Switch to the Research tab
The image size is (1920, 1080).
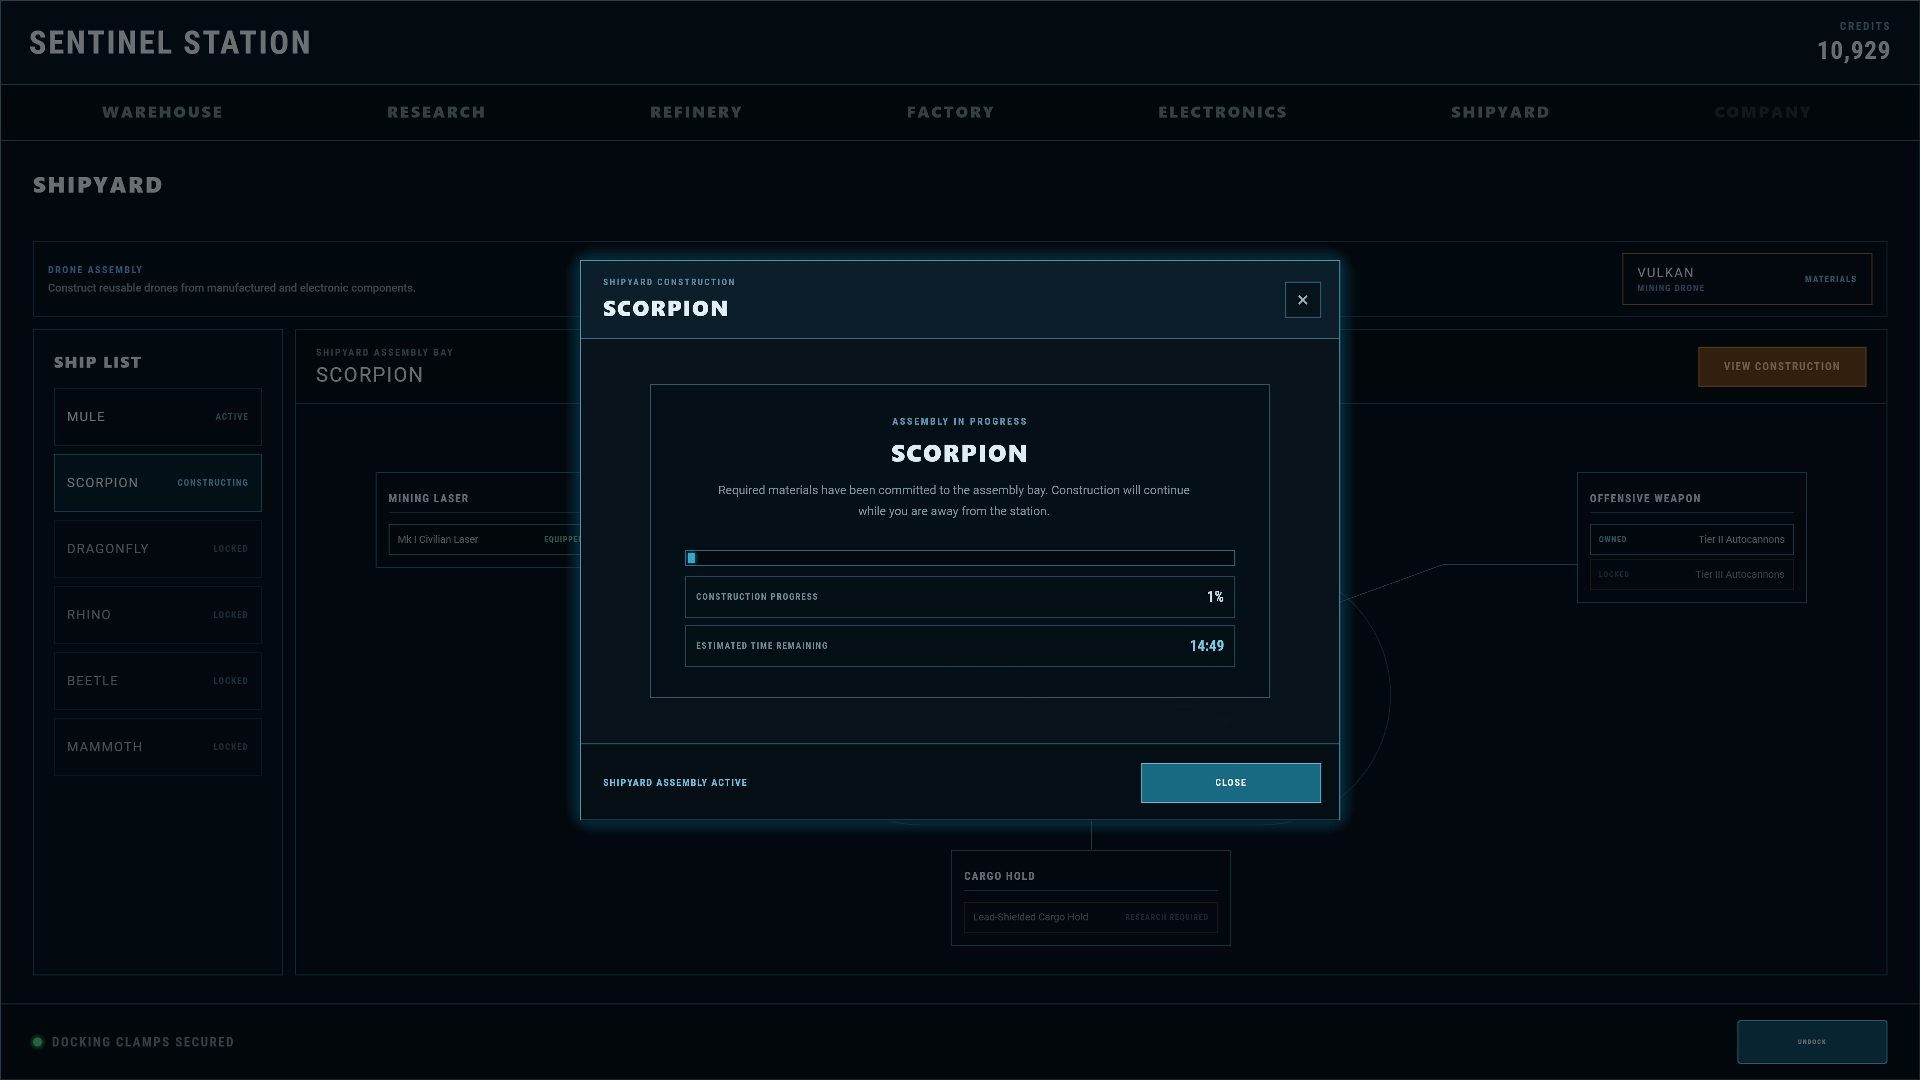436,112
